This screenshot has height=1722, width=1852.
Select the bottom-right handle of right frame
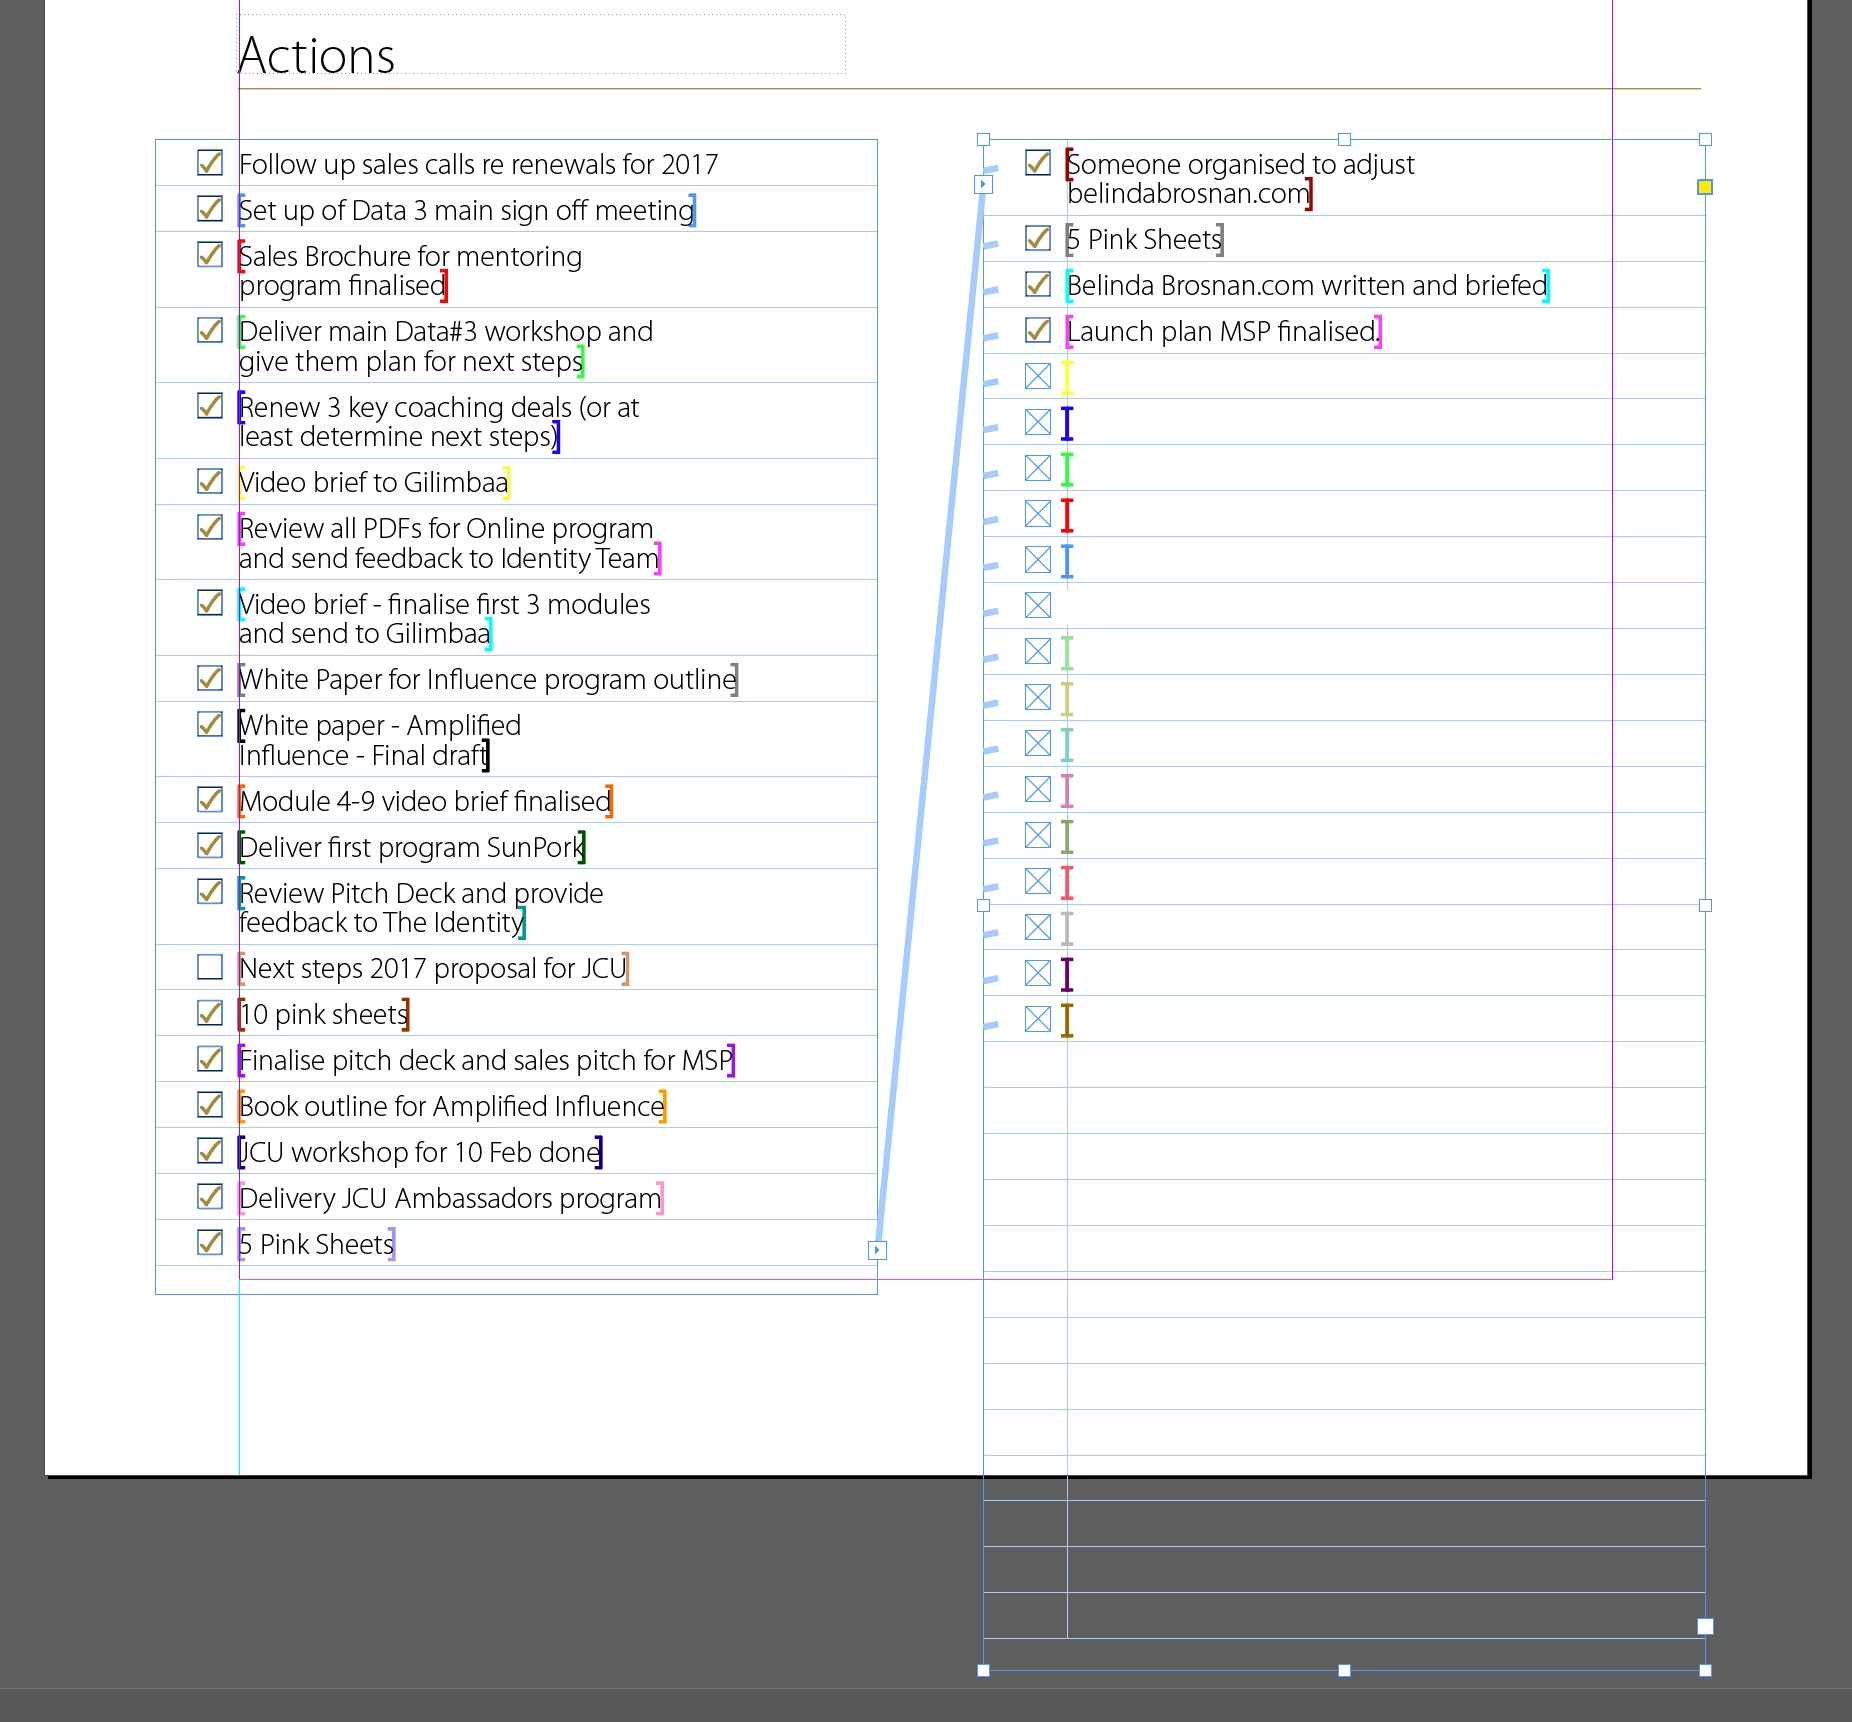tap(1705, 1670)
